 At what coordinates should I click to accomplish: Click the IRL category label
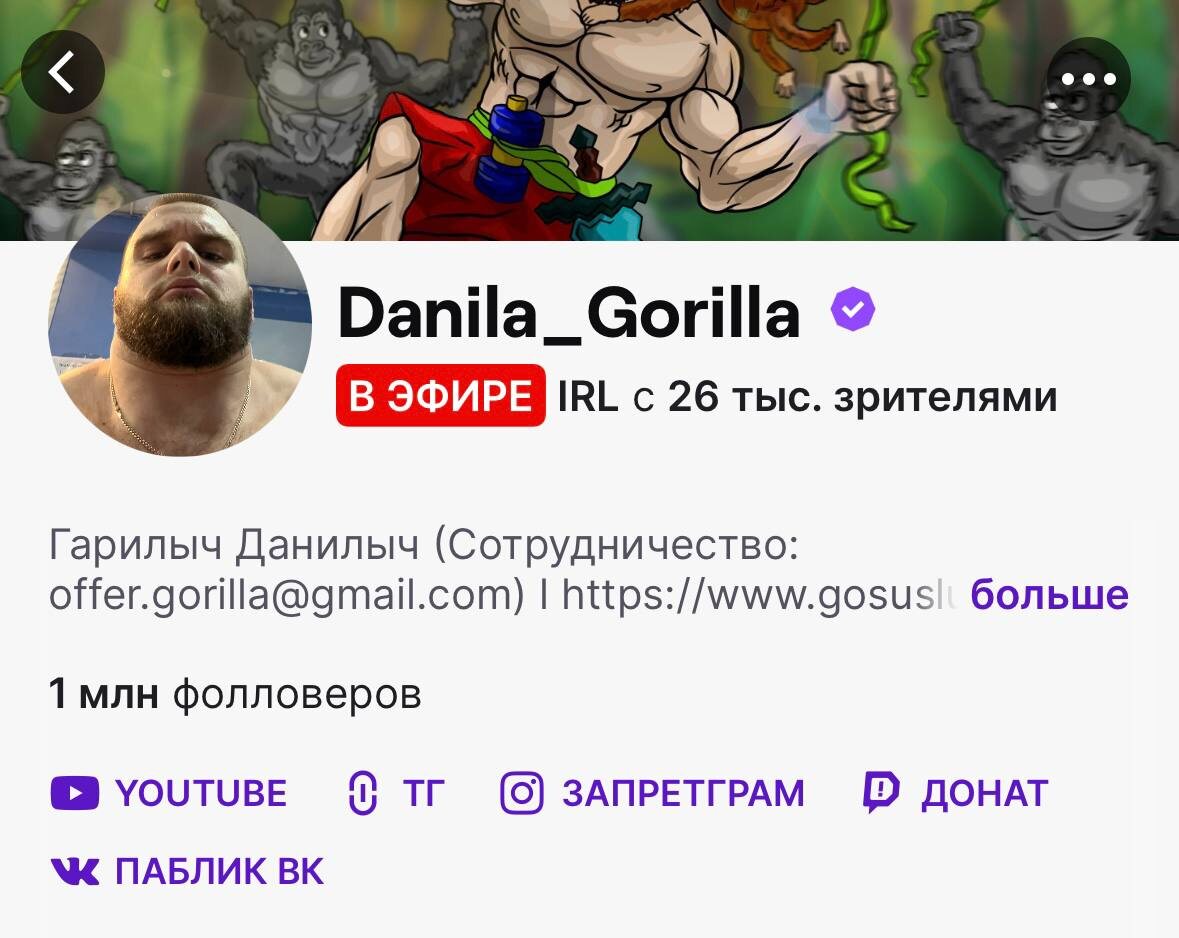coord(587,396)
